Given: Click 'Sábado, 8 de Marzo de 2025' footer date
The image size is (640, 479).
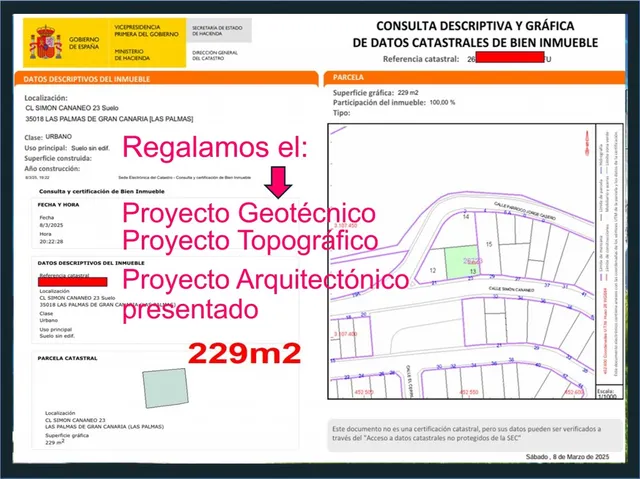Looking at the screenshot, I should 567,457.
